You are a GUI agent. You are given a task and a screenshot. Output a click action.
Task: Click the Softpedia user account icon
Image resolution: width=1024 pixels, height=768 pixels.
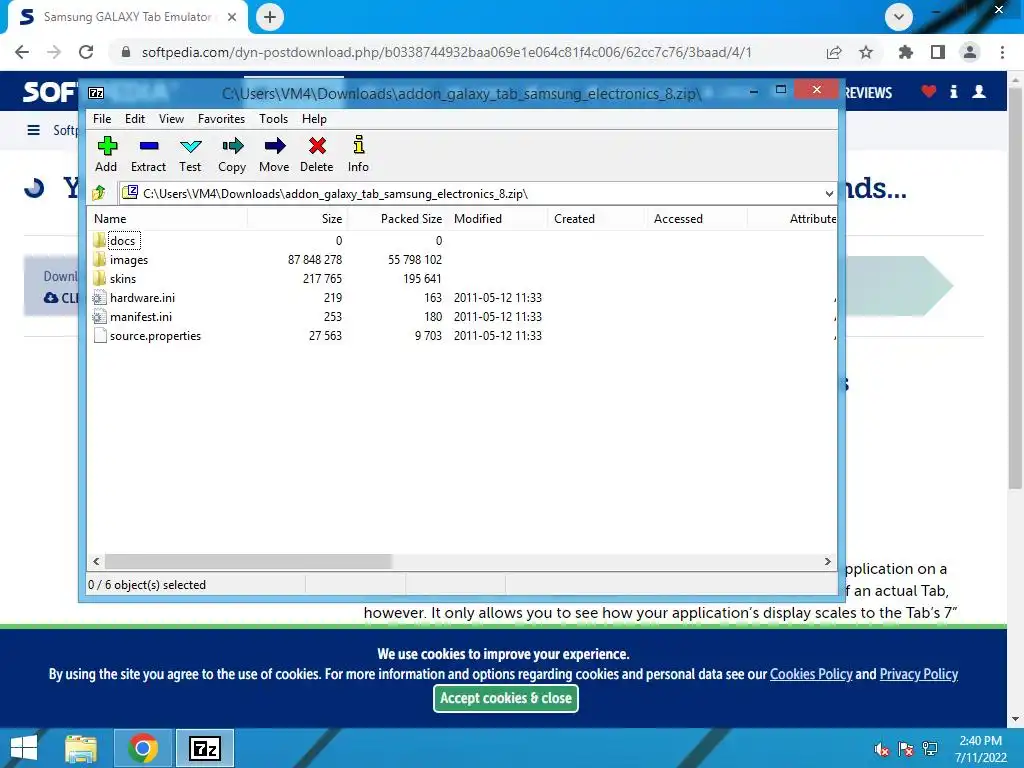tap(979, 91)
